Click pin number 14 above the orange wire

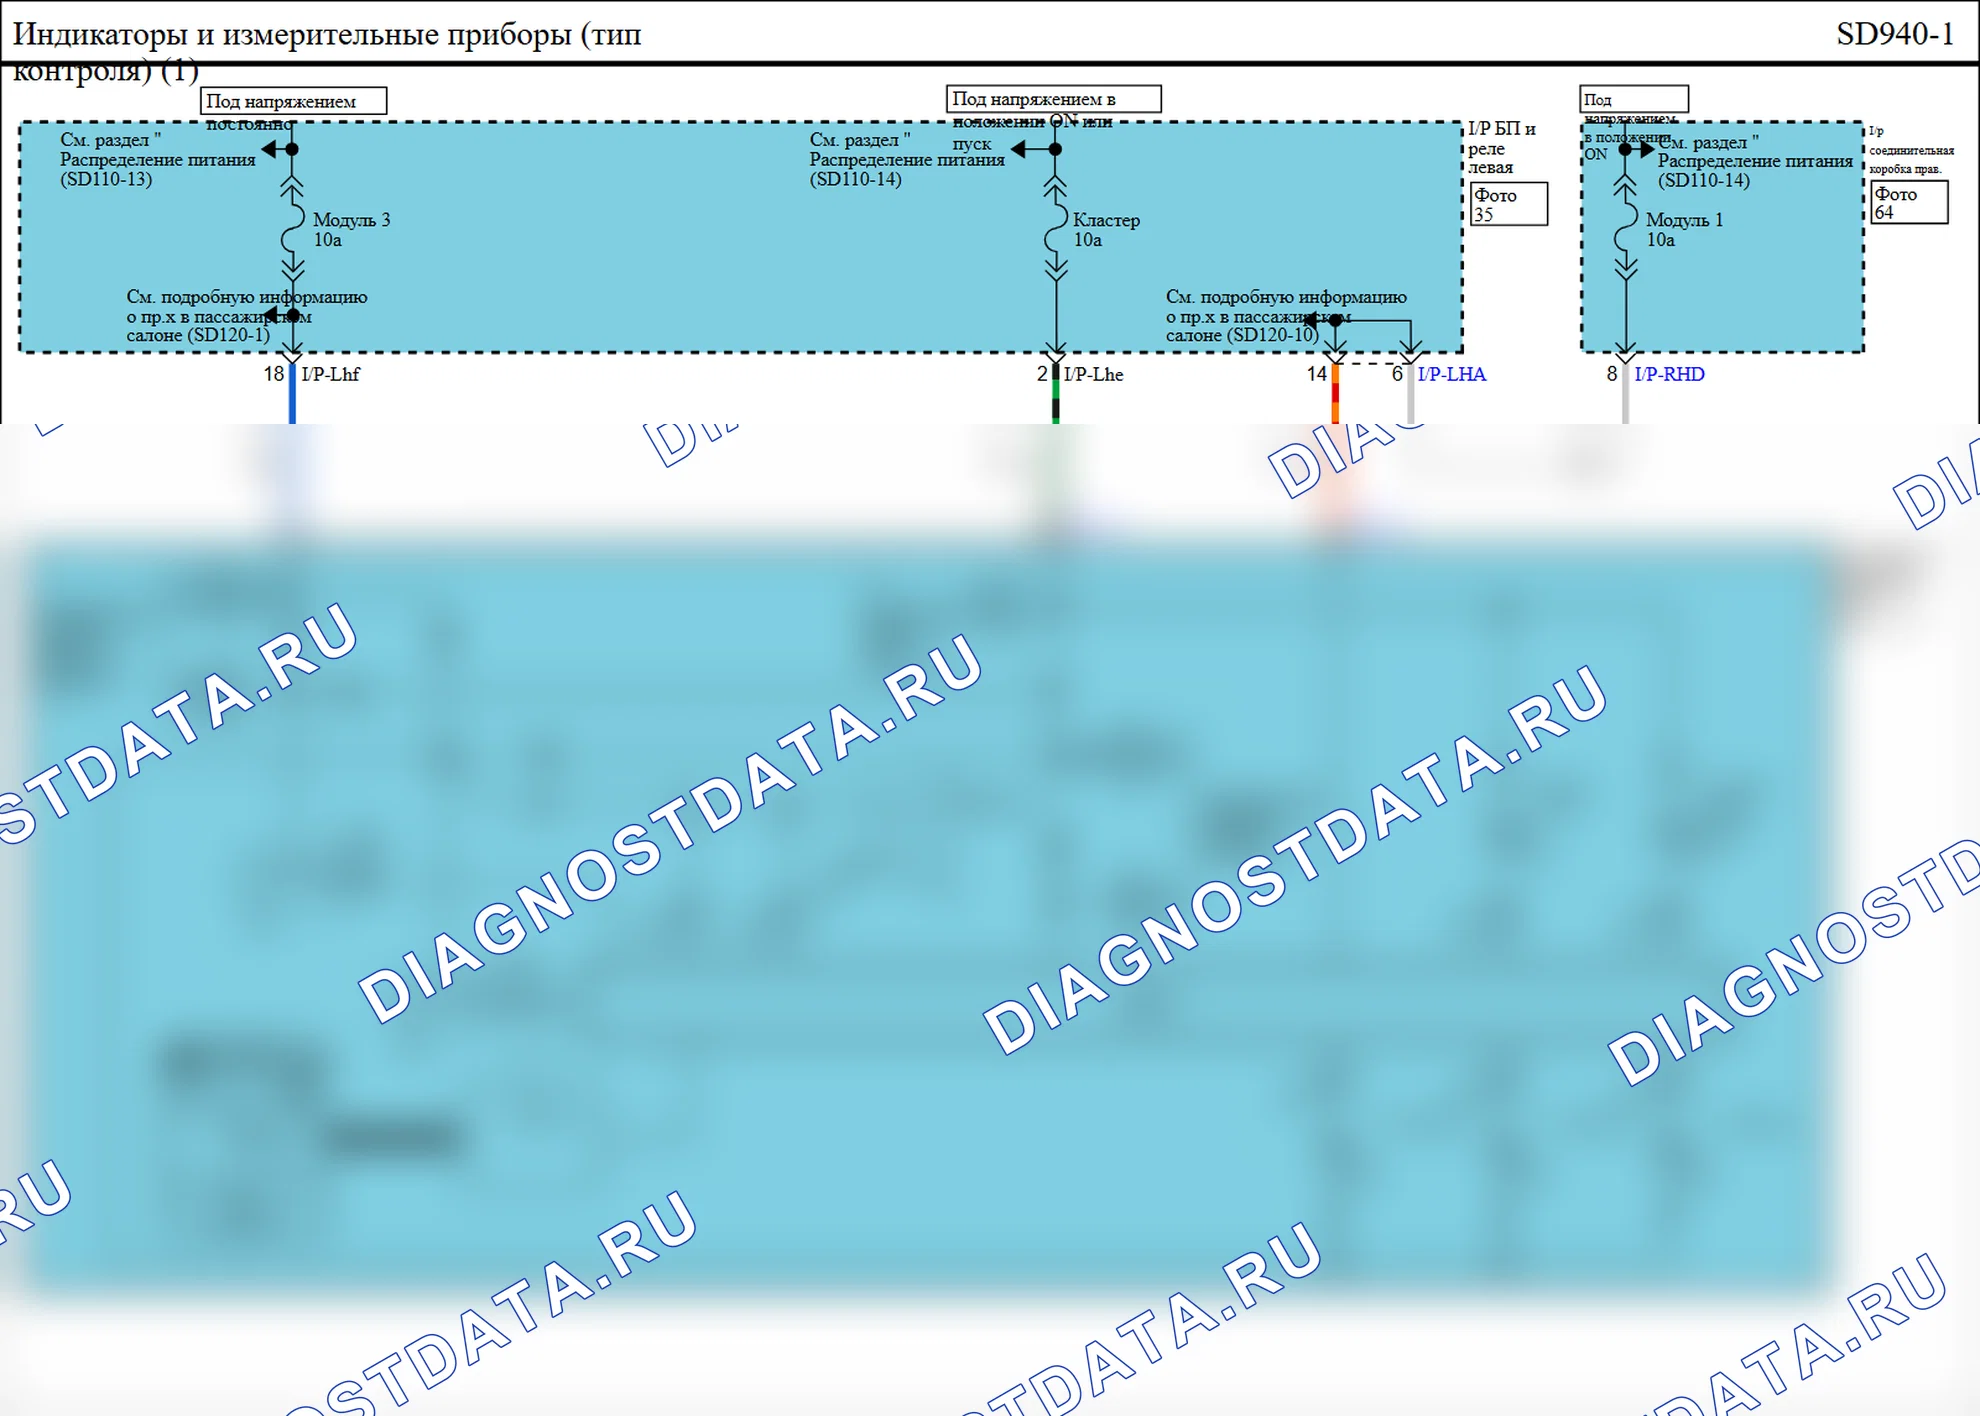tap(1317, 374)
